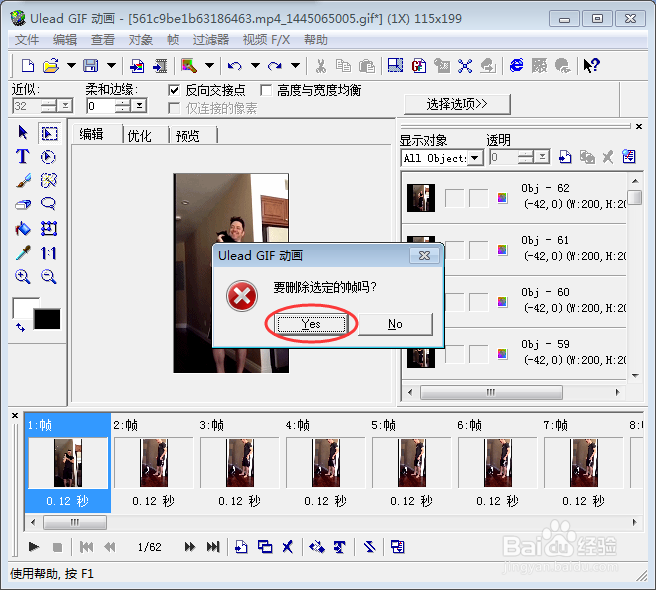Uncheck the 反向交接点 checkbox

[174, 90]
